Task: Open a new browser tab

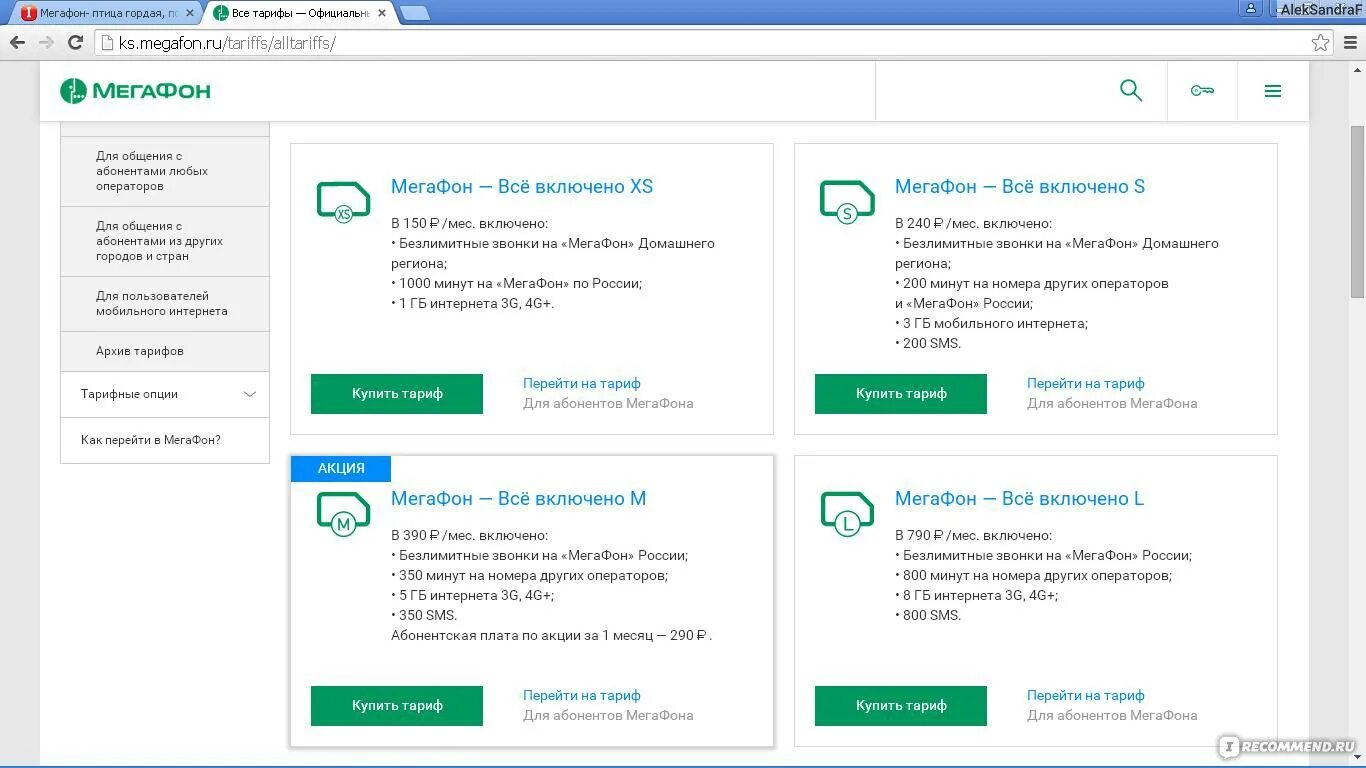Action: (x=415, y=13)
